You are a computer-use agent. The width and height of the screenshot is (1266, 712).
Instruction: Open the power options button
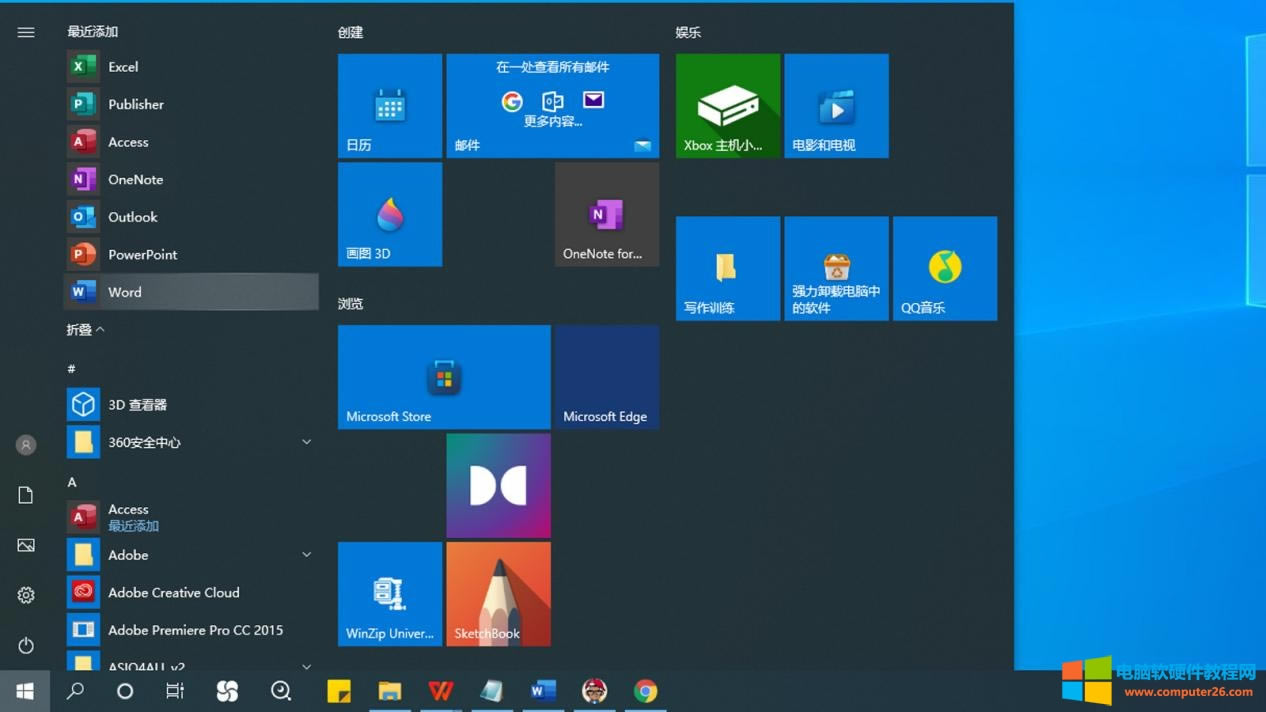point(26,645)
